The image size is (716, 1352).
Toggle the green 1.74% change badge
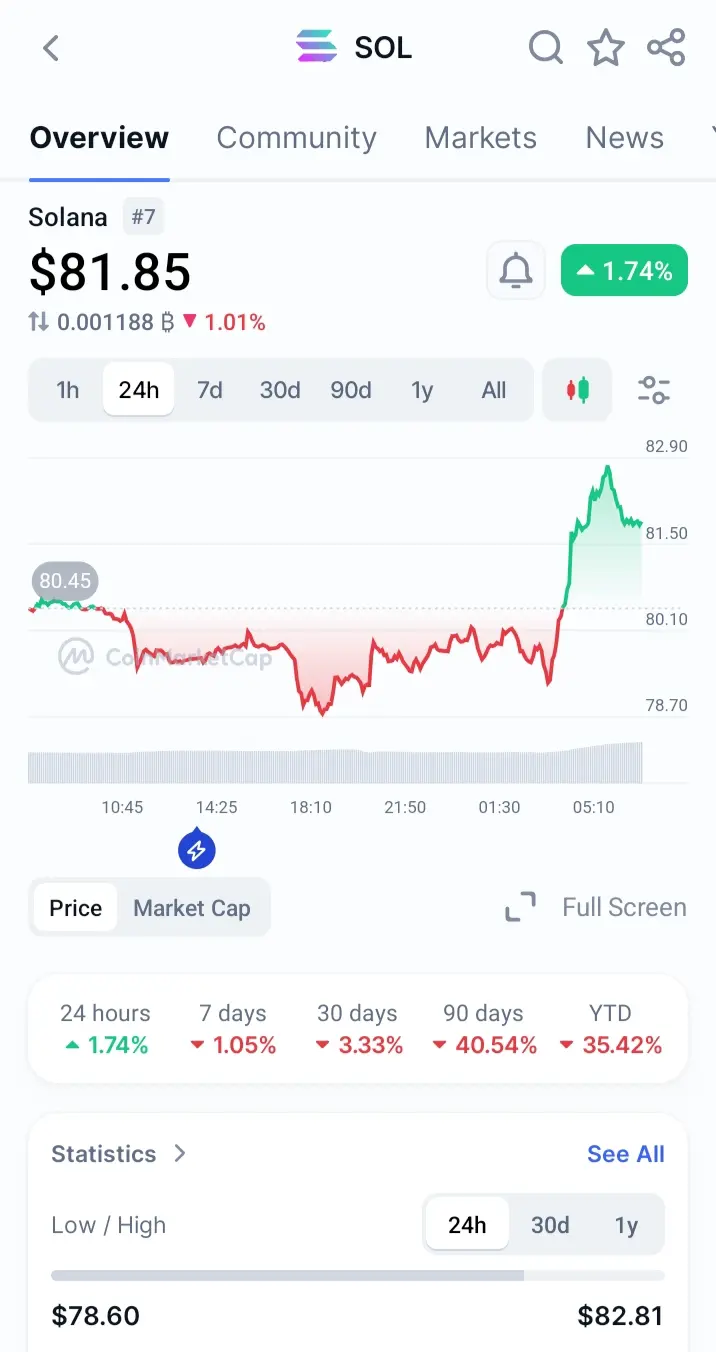click(x=624, y=270)
